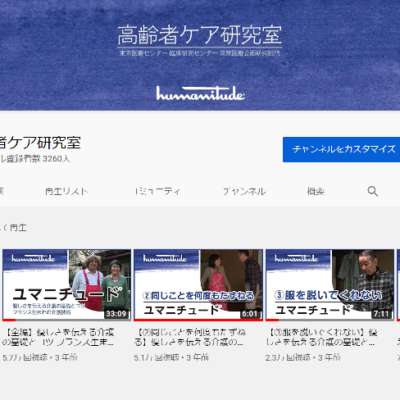Switch to the チャンネル tab
400x400 pixels.
click(244, 191)
